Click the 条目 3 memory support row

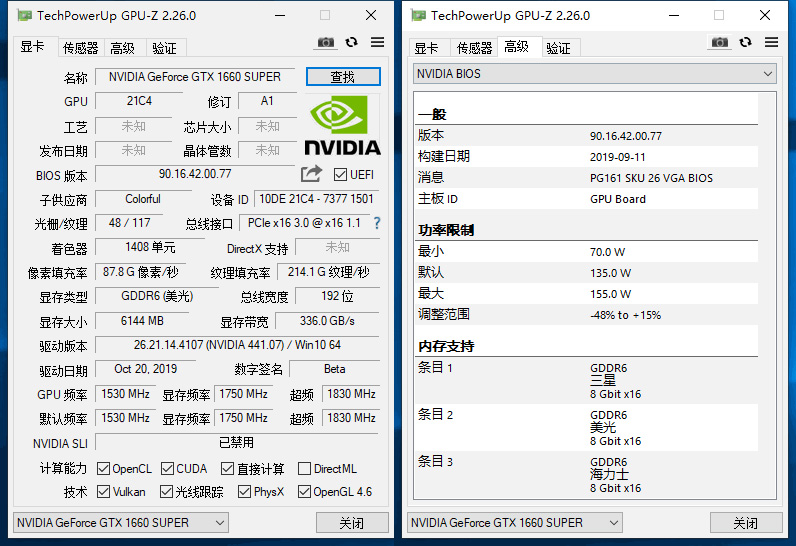[x=586, y=475]
